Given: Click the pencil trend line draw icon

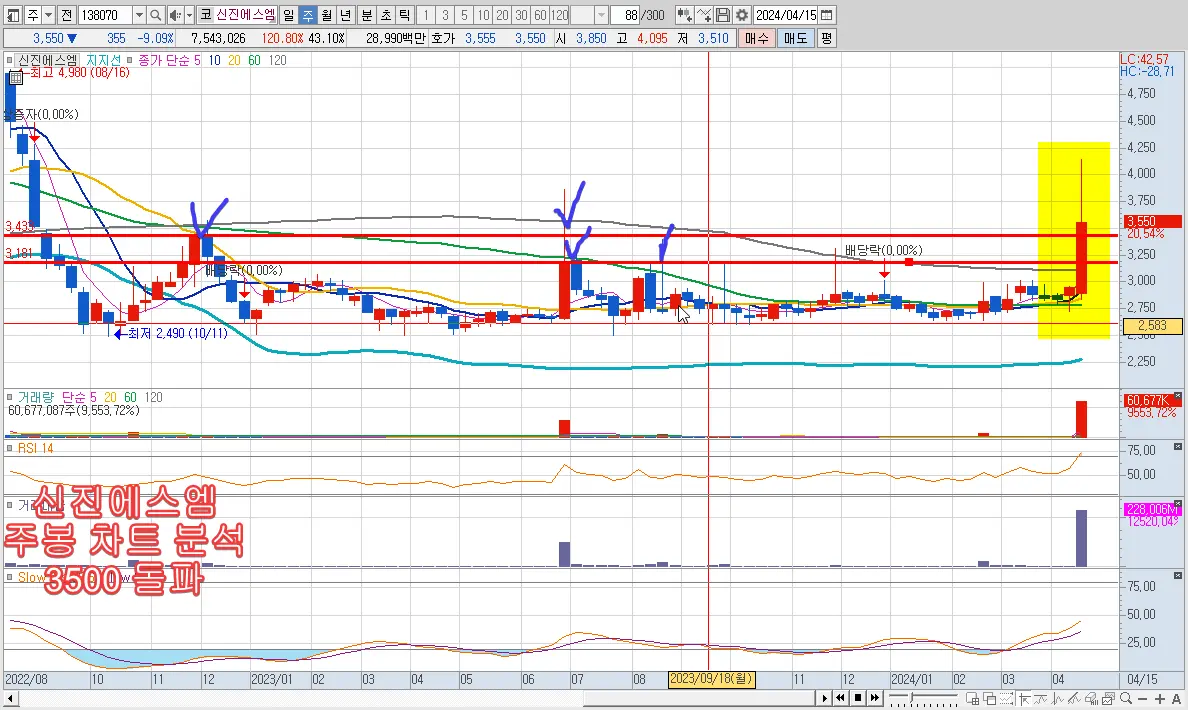Looking at the screenshot, I should (1074, 698).
